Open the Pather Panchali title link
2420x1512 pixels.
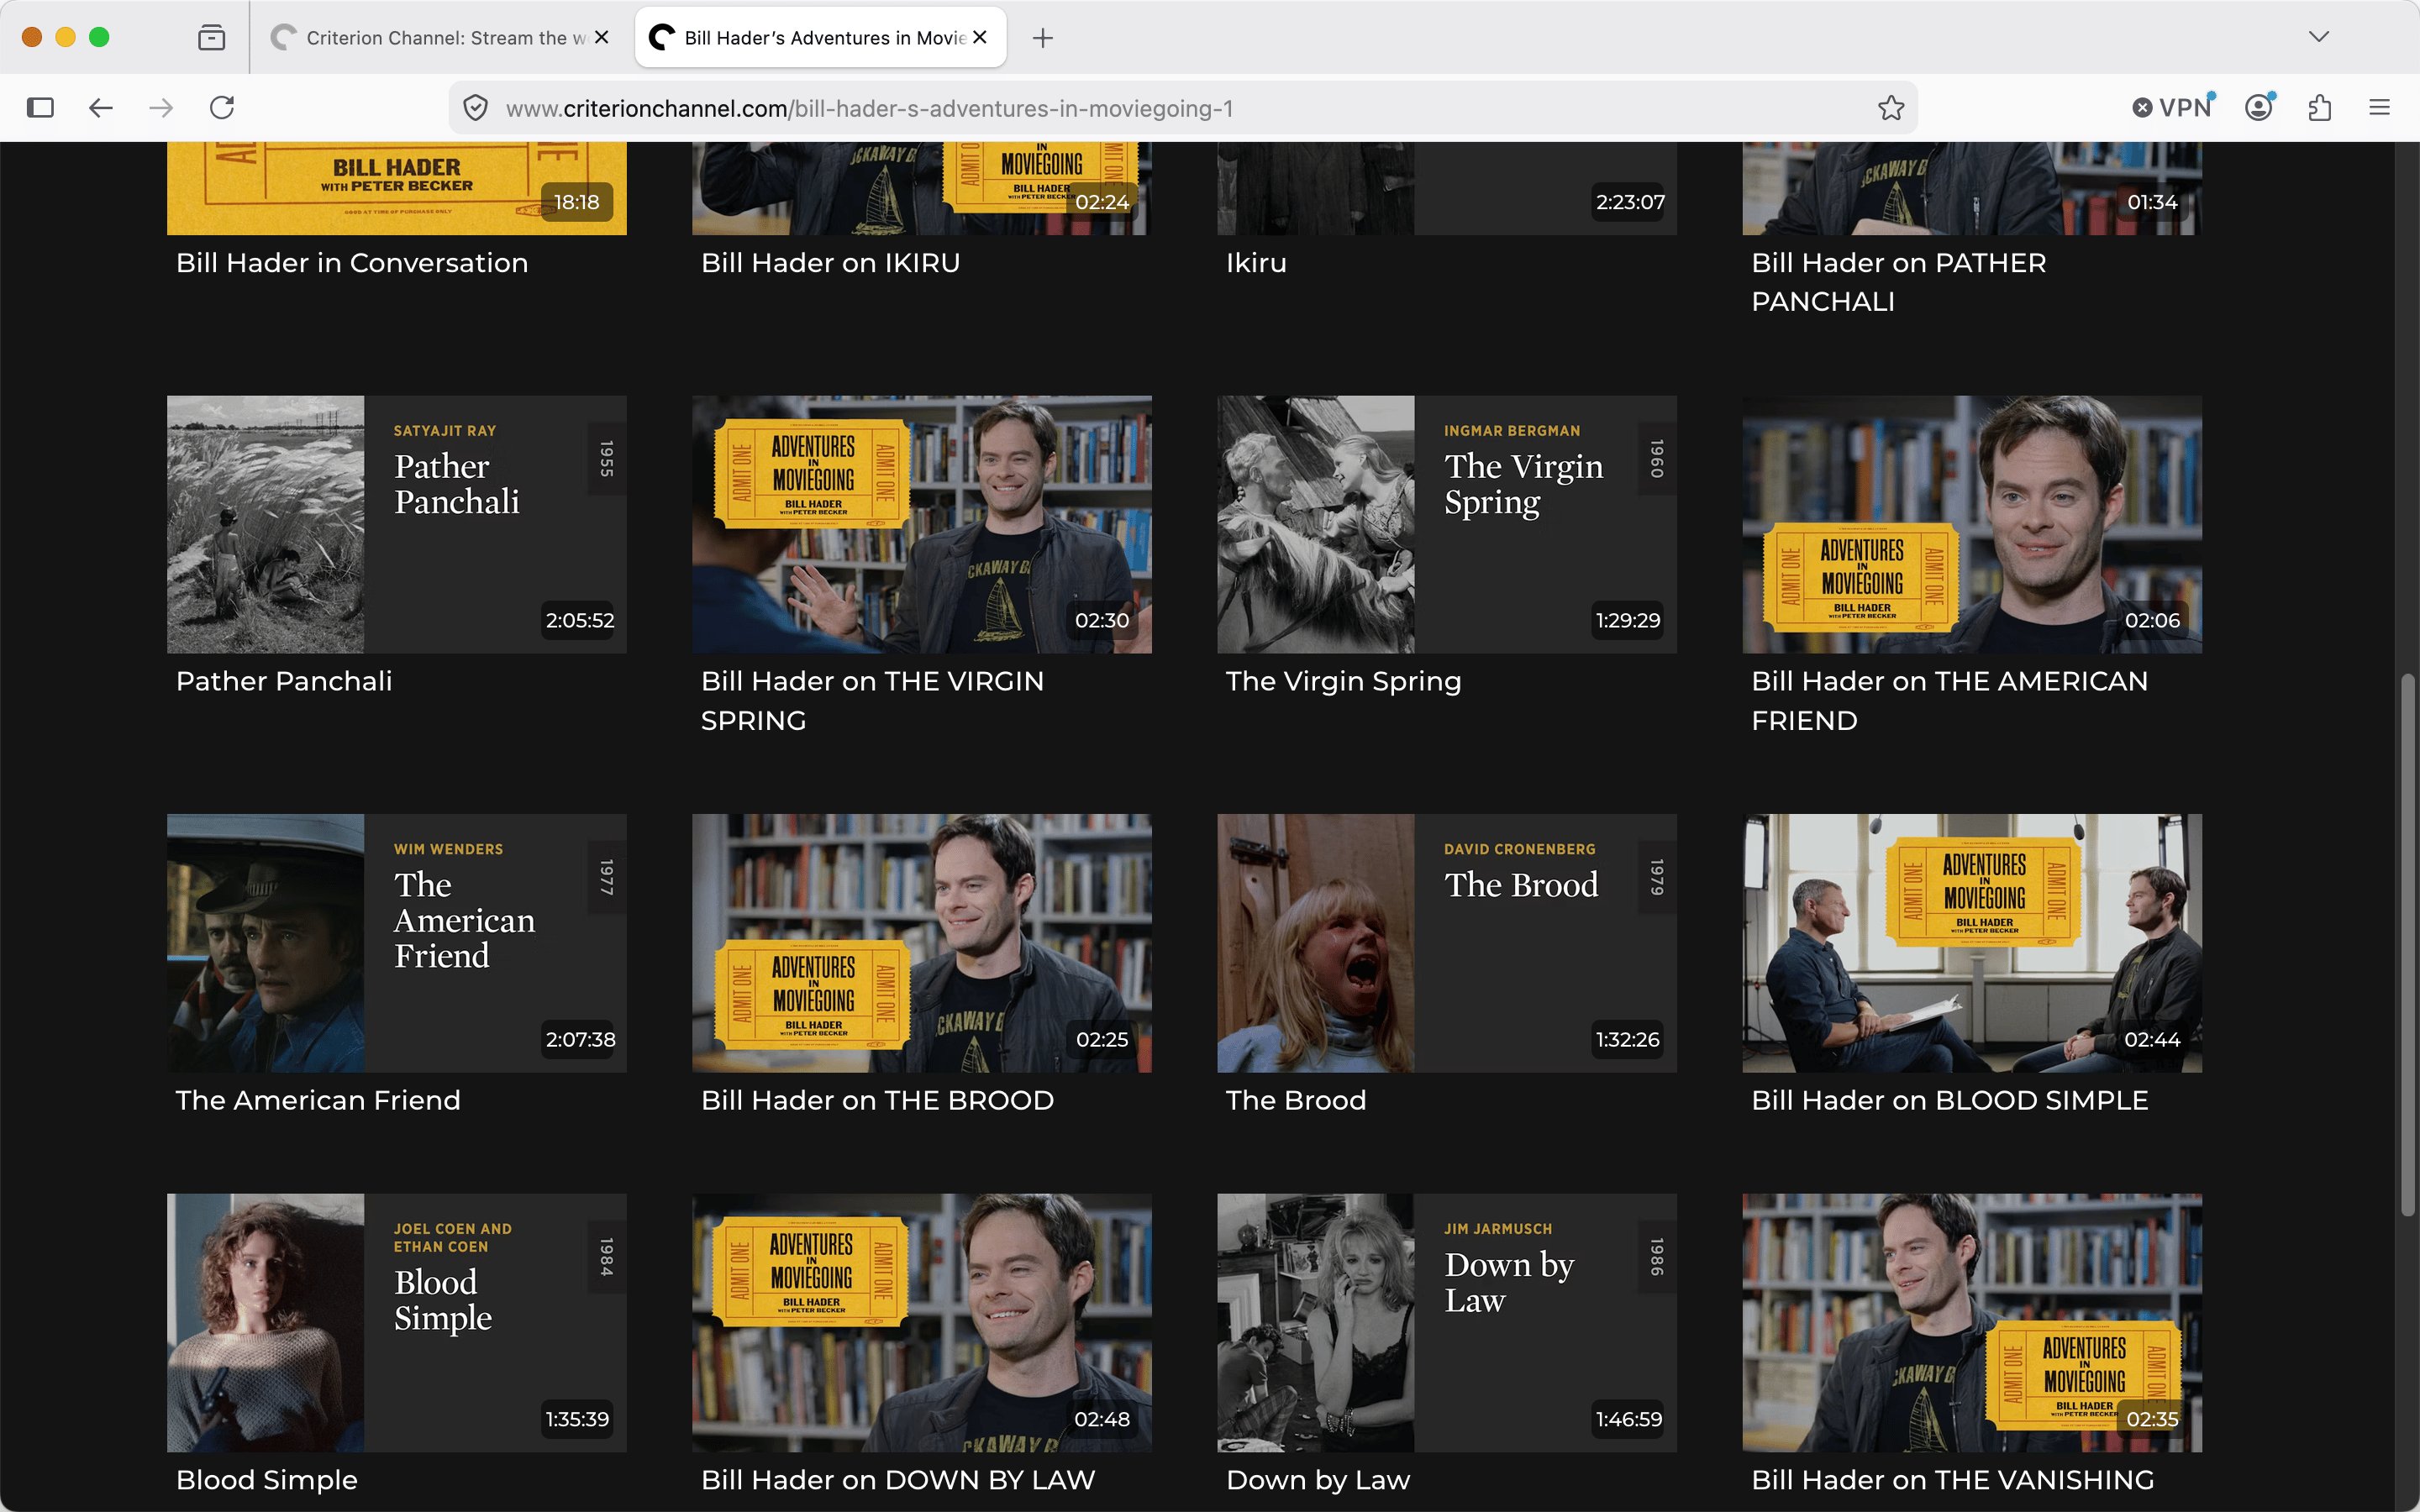point(284,681)
